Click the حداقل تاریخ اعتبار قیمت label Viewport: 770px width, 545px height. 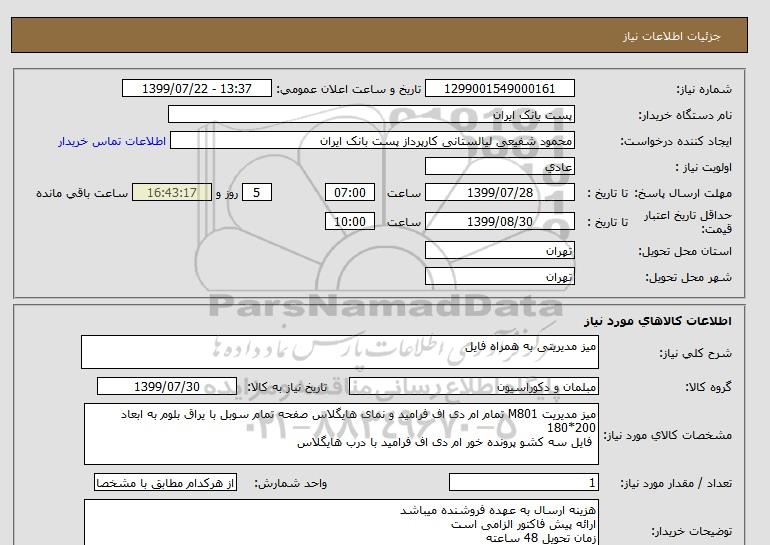pyautogui.click(x=688, y=222)
